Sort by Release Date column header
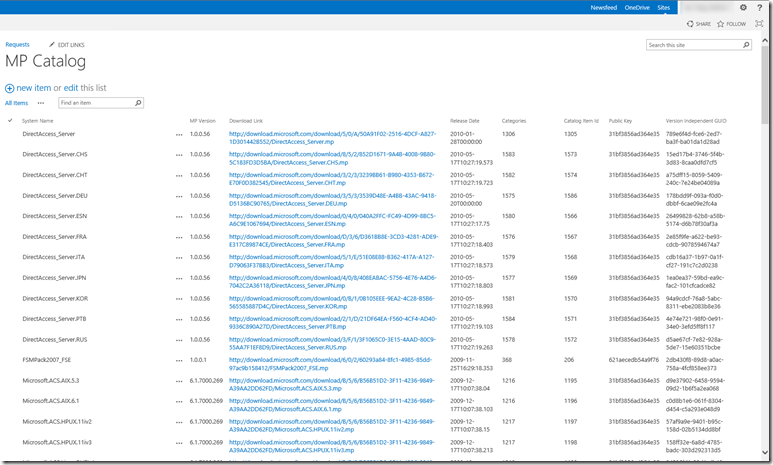 [x=464, y=121]
